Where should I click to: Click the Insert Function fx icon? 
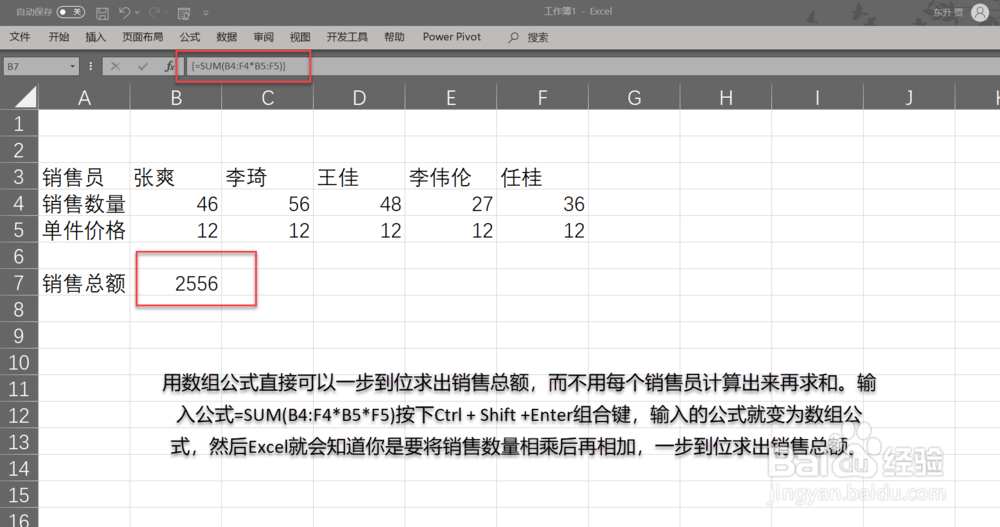pos(169,66)
